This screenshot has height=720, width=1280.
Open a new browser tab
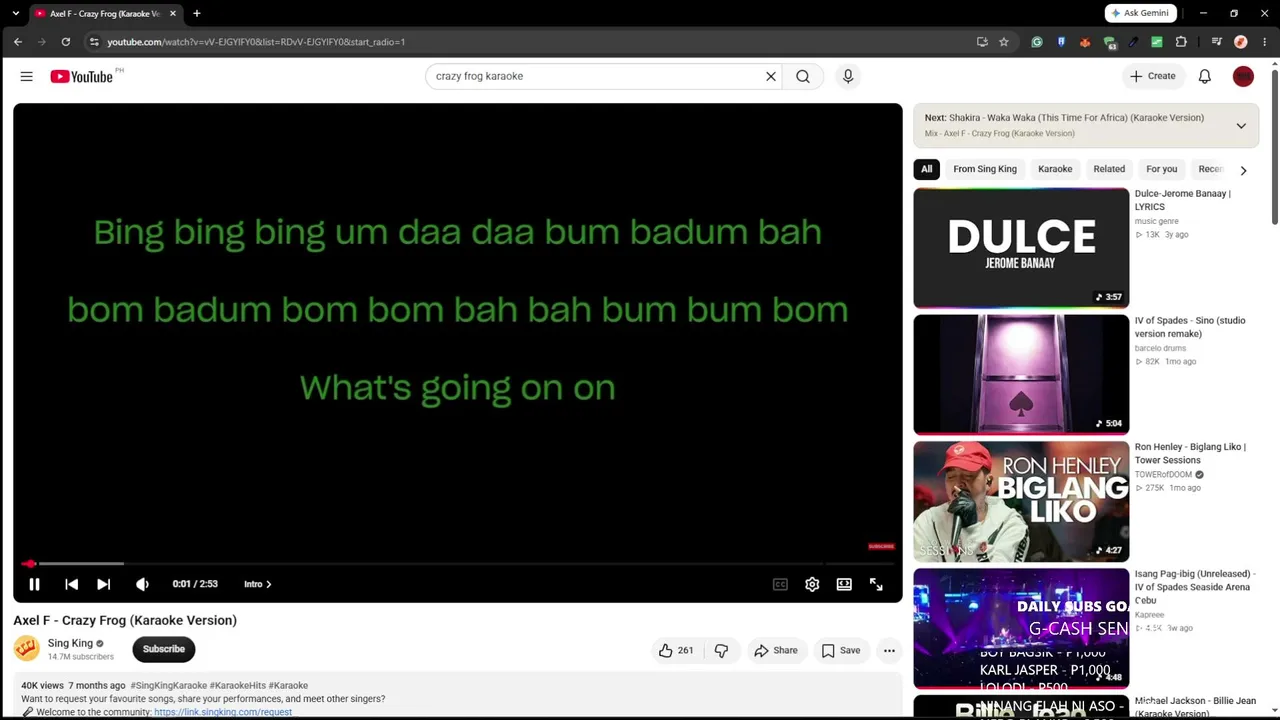[x=197, y=13]
